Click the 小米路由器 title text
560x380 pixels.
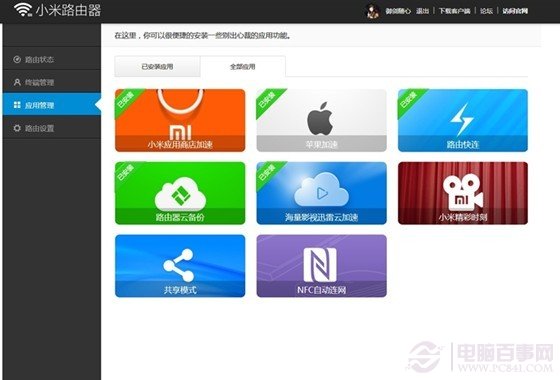(x=68, y=10)
